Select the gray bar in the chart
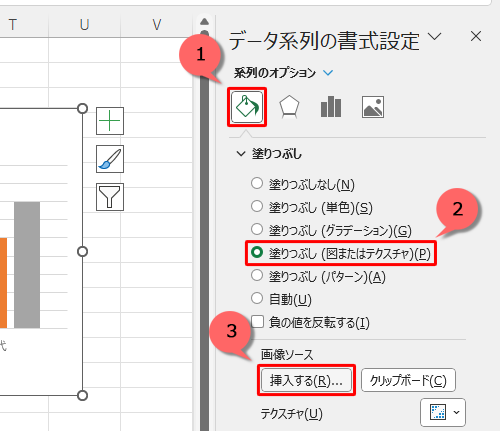500x431 pixels. (x=27, y=265)
